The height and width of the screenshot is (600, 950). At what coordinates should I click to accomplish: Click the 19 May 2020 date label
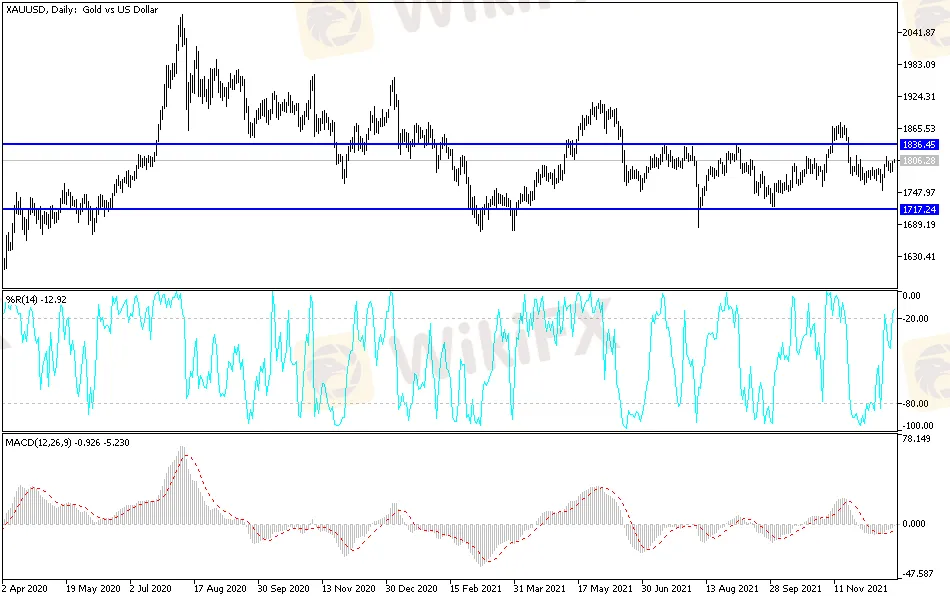point(93,588)
